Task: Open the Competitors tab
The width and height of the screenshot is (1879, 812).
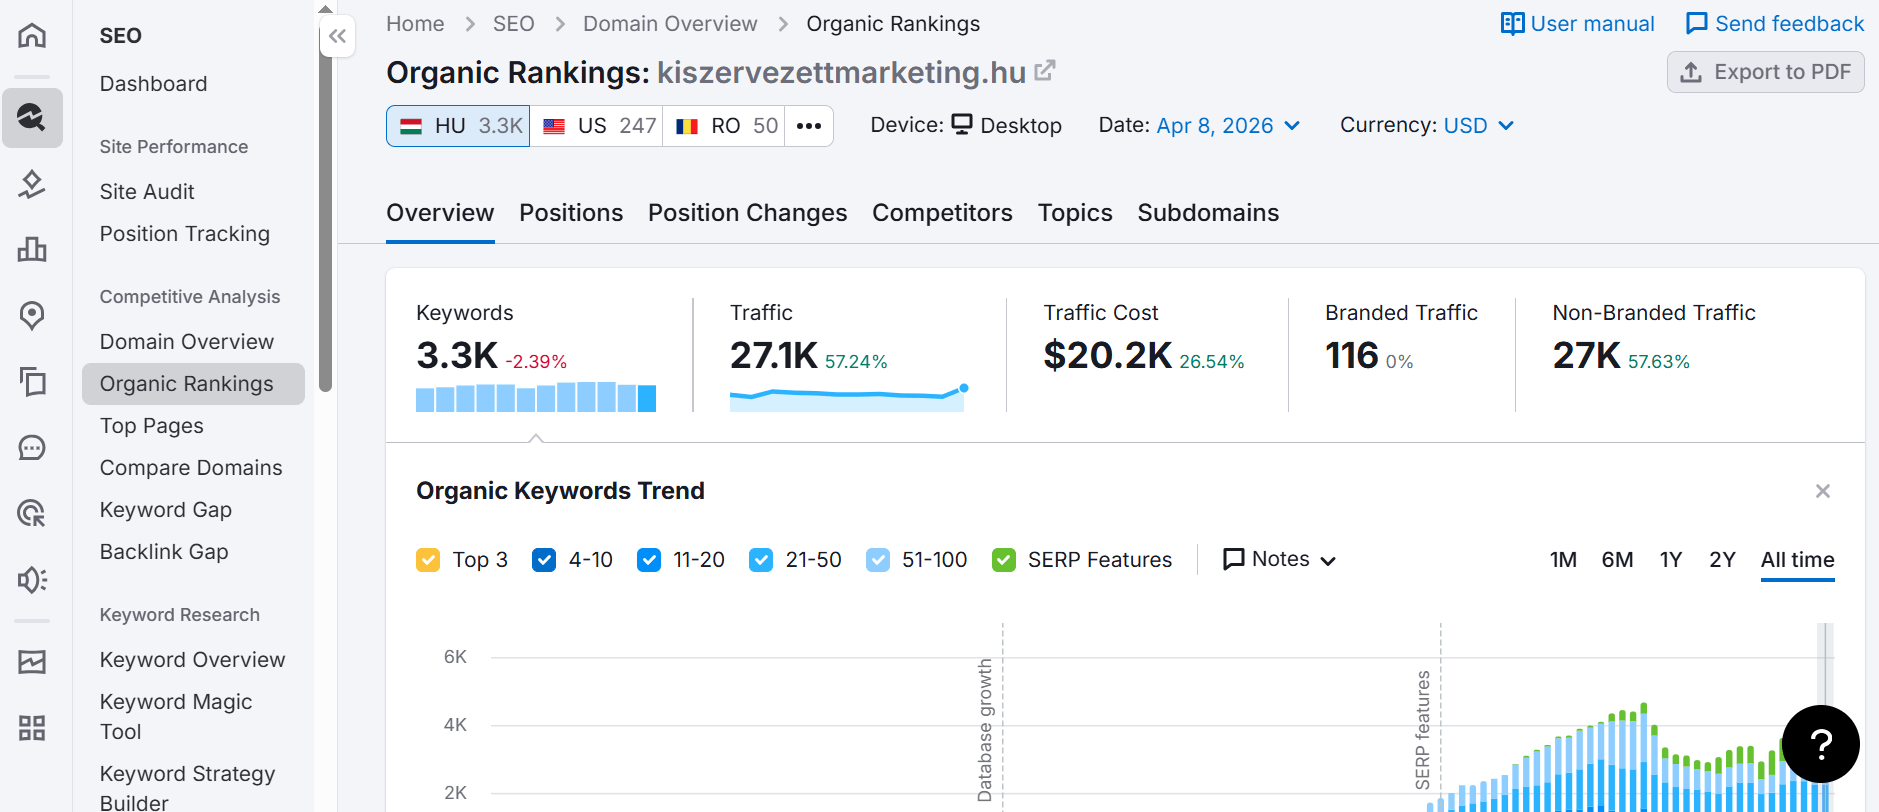Action: [942, 213]
